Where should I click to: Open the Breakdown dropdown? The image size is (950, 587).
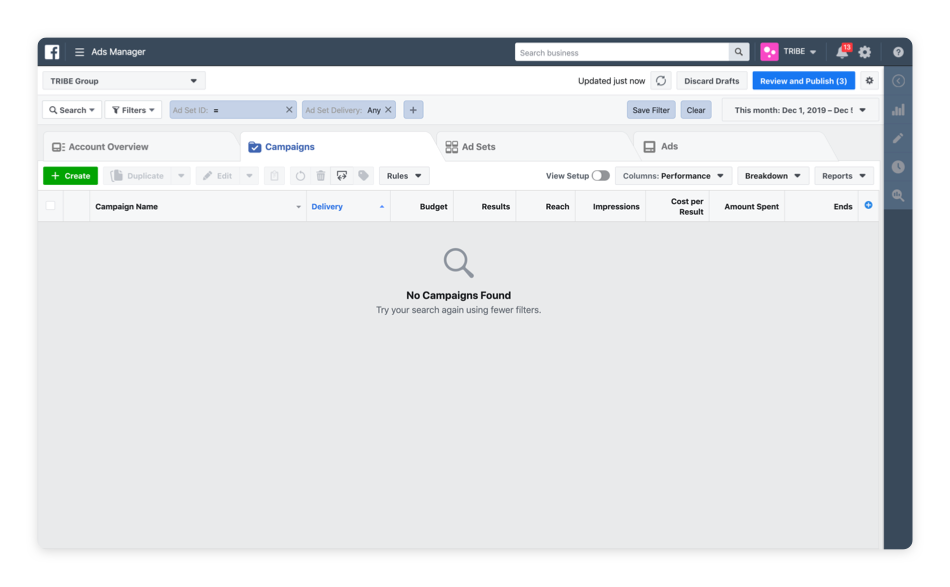pos(772,174)
